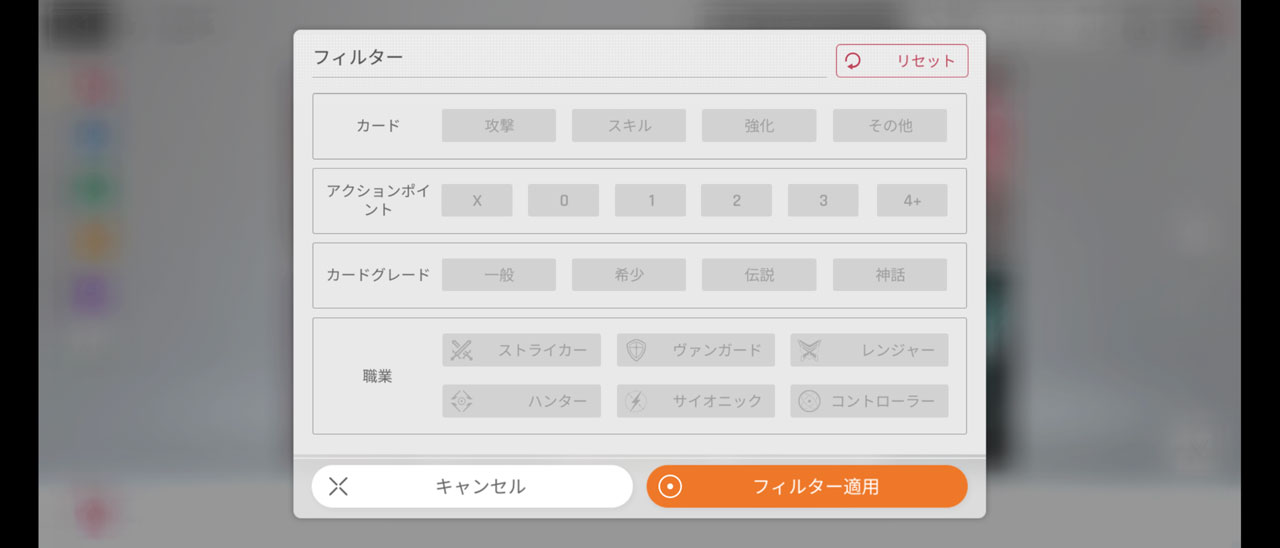The image size is (1280, 548).
Task: Toggle the 4+ action point filter
Action: [912, 201]
